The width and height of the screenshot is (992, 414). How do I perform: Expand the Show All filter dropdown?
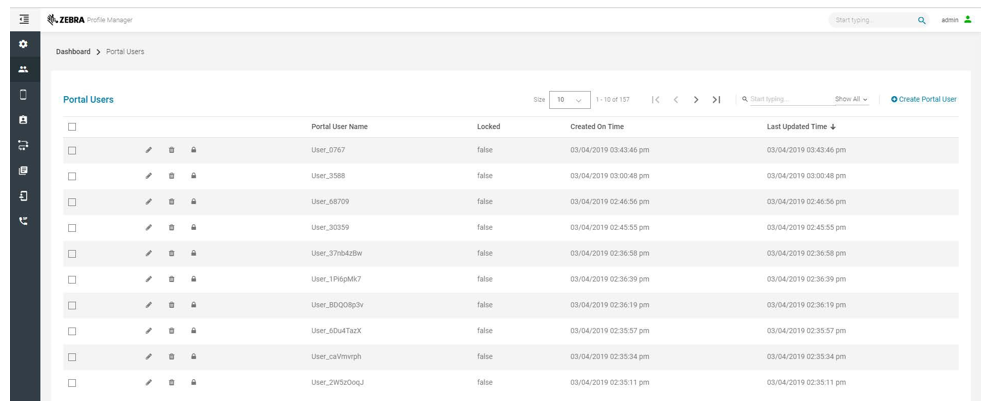click(851, 100)
